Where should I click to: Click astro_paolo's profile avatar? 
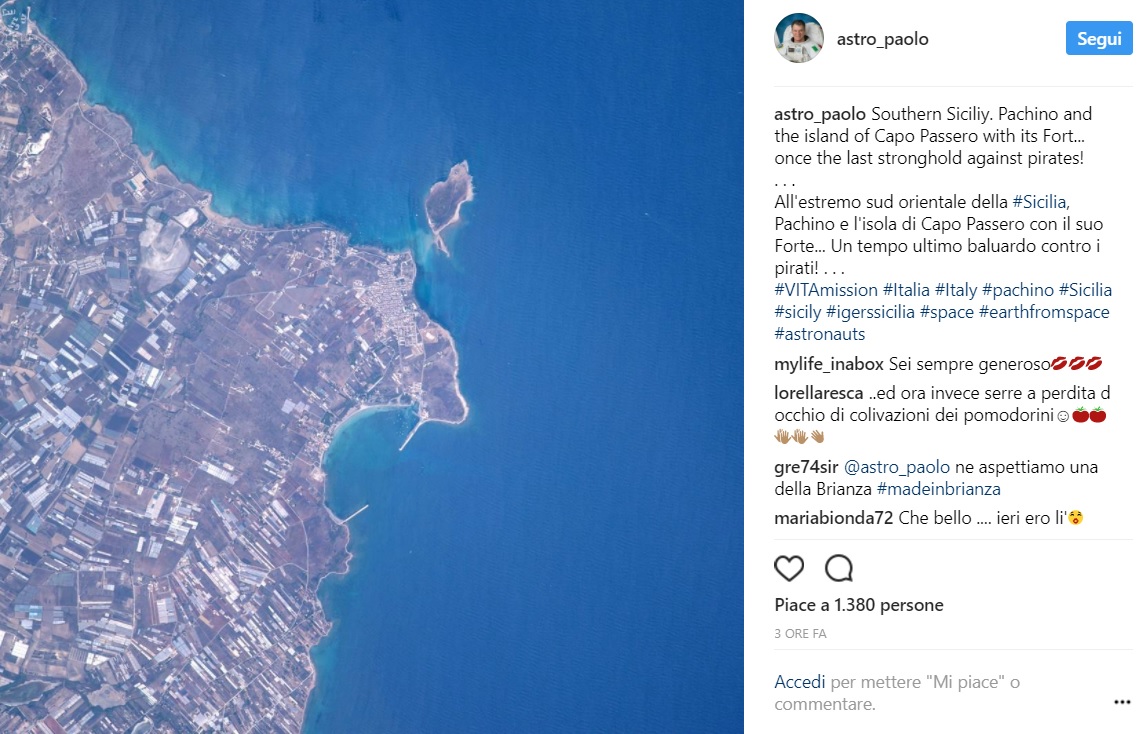click(x=799, y=39)
